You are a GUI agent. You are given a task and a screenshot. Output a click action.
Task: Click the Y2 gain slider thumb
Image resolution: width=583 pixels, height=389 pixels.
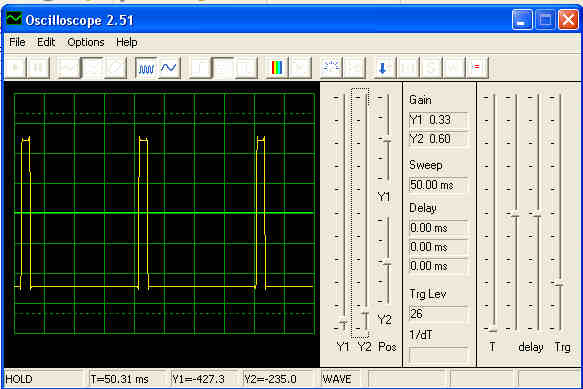tap(365, 313)
